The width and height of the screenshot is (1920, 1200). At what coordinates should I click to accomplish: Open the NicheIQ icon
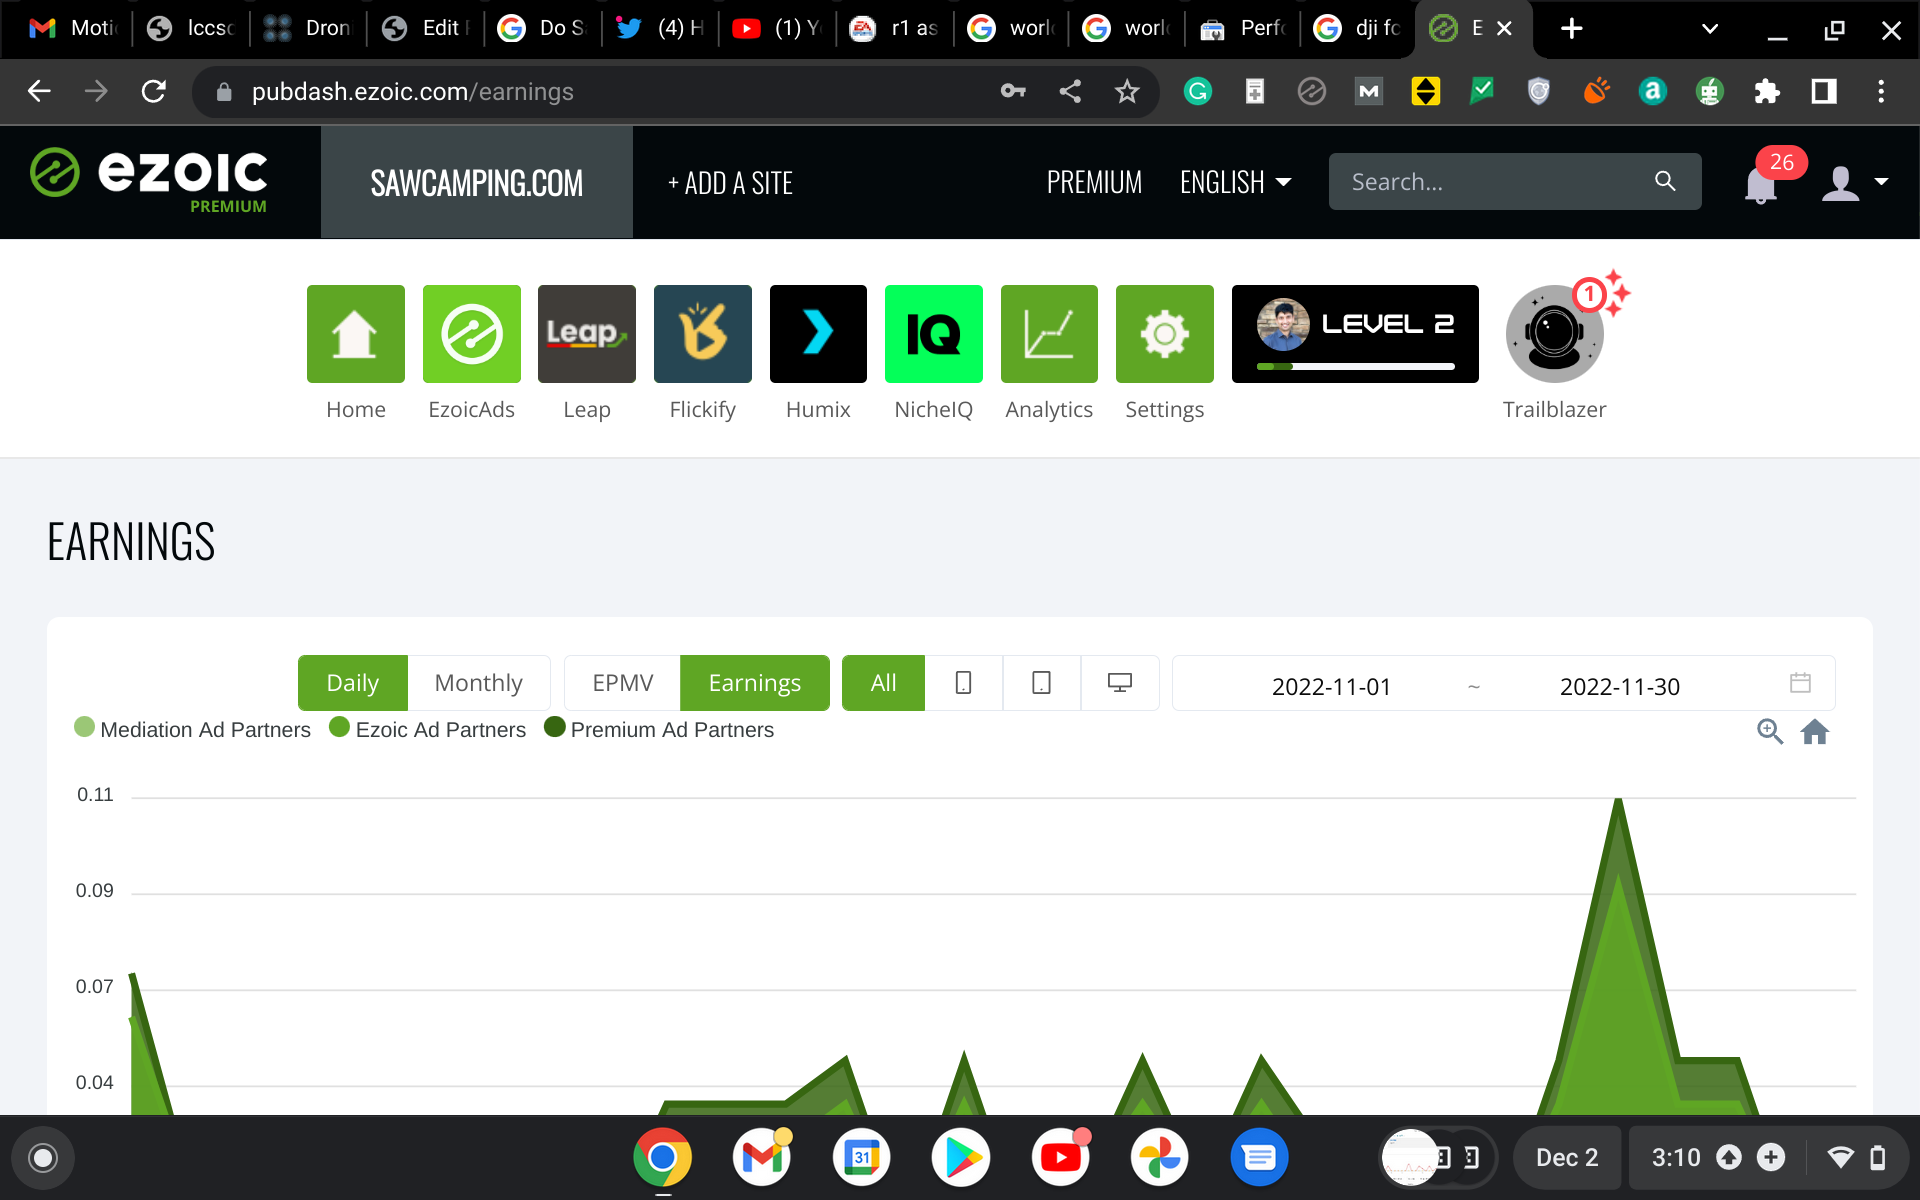[933, 334]
